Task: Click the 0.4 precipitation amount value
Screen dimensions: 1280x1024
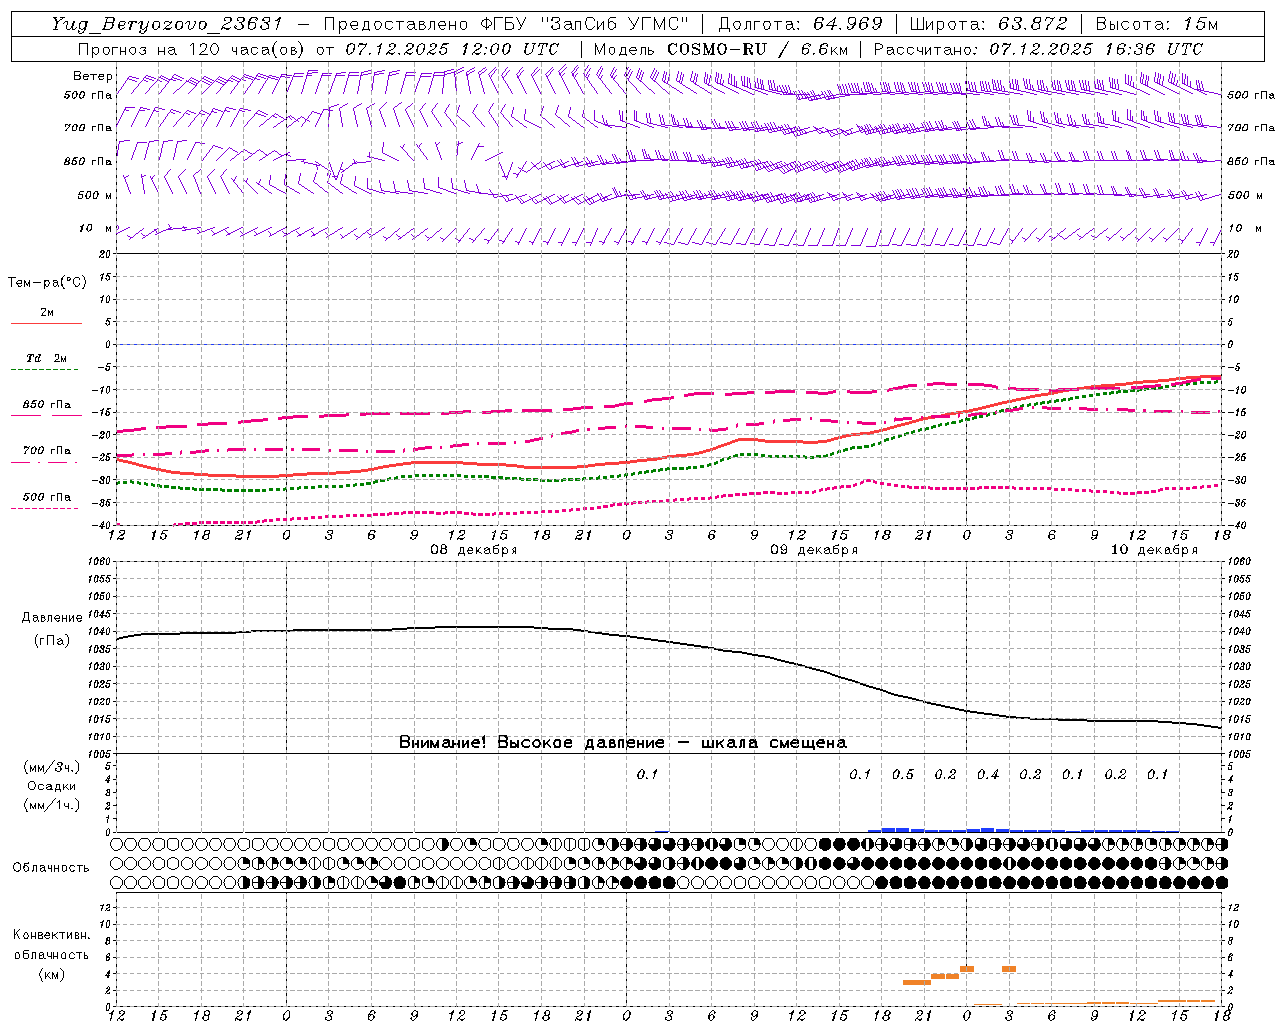Action: 988,775
